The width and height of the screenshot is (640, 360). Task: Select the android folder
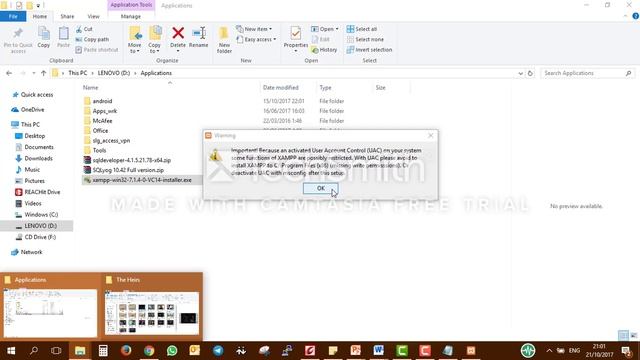click(x=98, y=101)
